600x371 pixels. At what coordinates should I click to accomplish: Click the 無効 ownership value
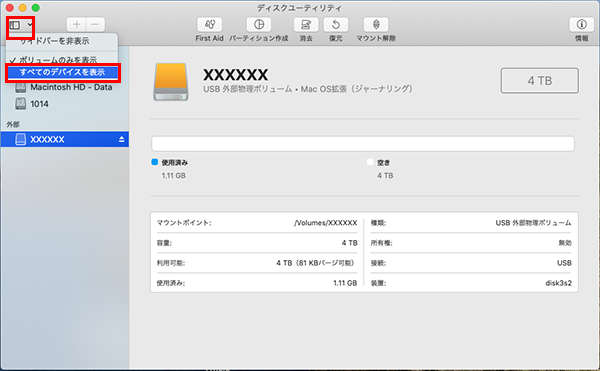(565, 243)
